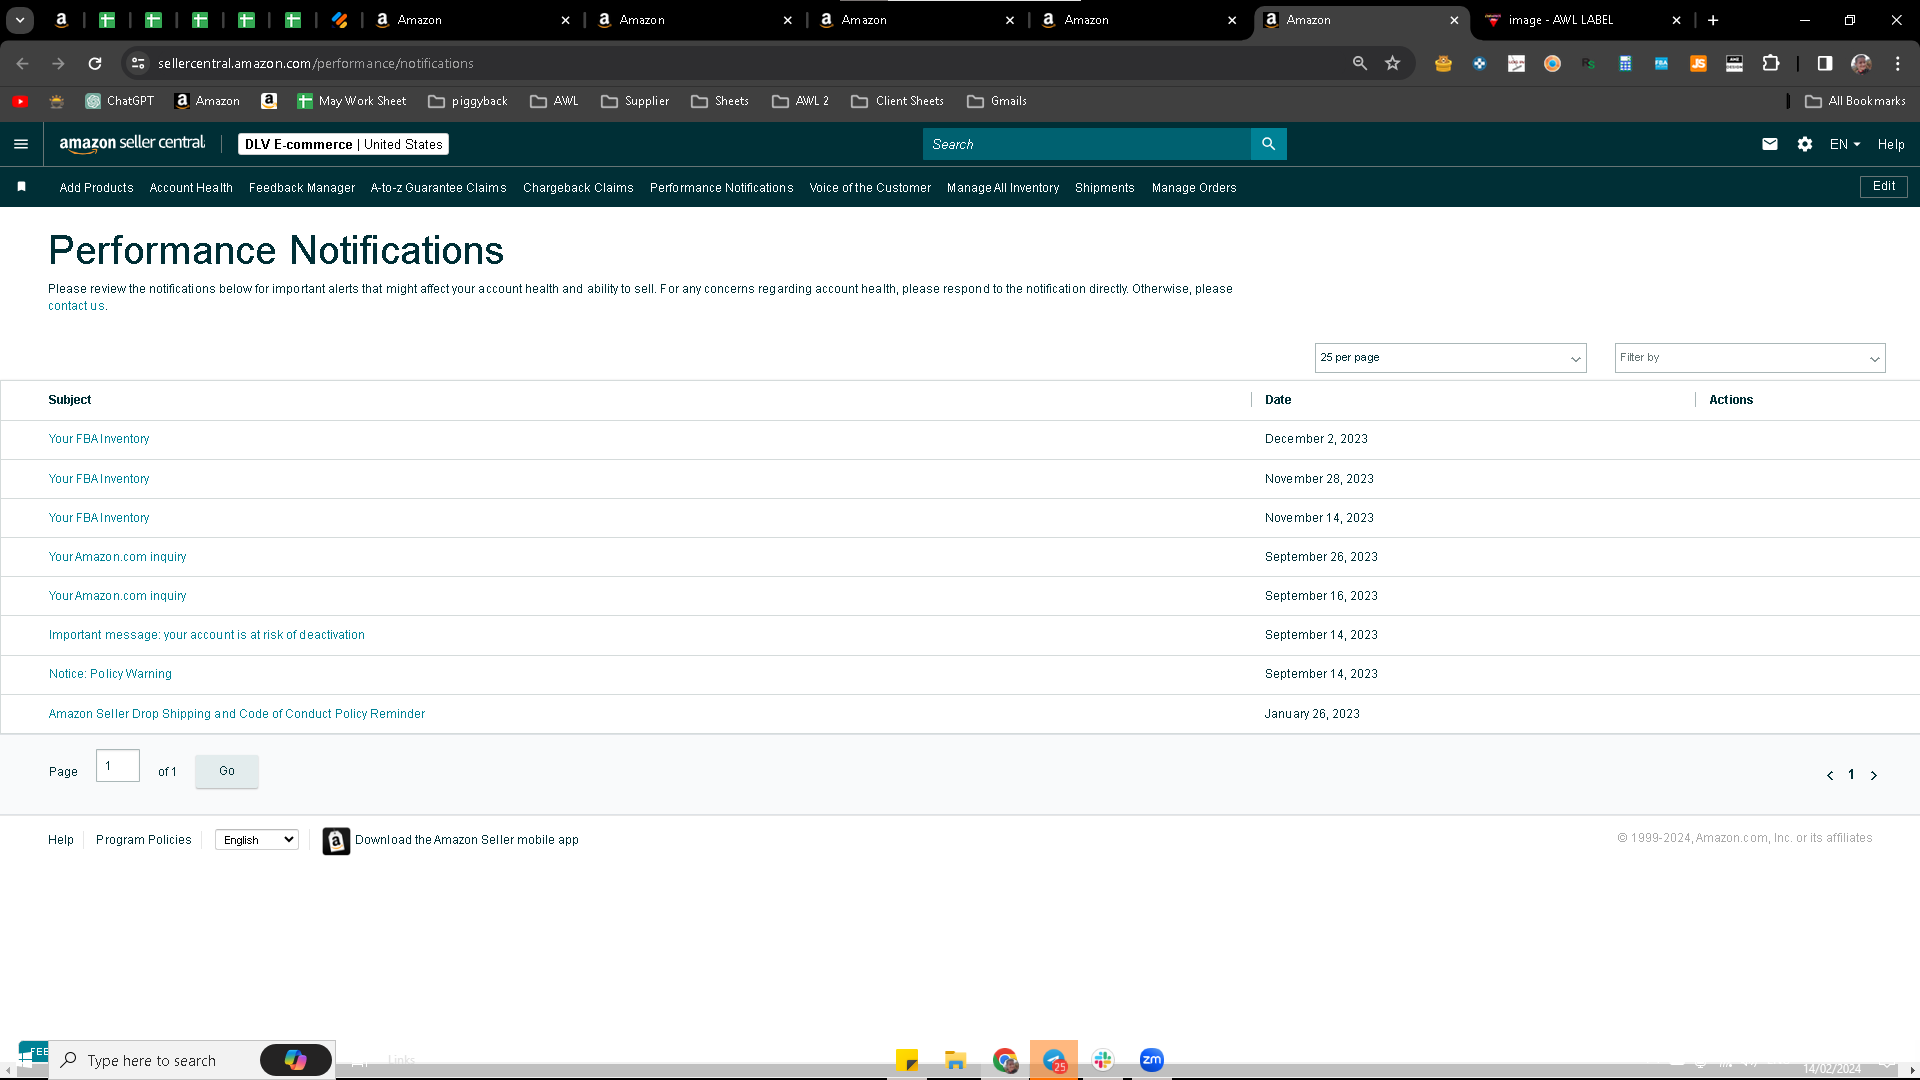Open the September 26 Amazon.com inquiry
This screenshot has width=1920, height=1080.
coord(117,557)
